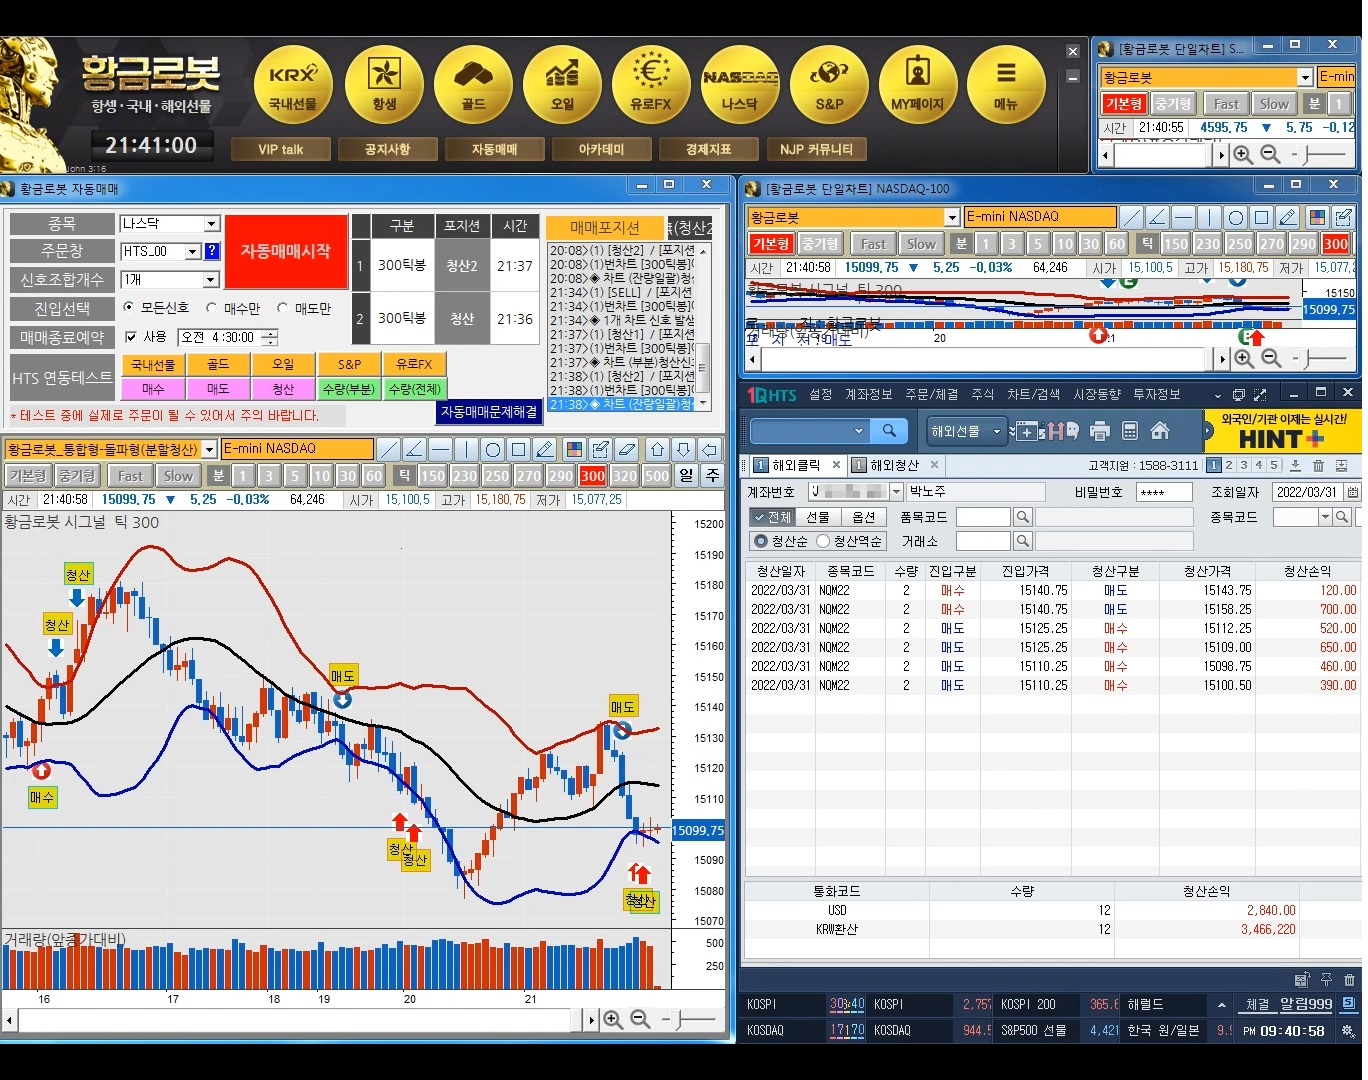The image size is (1368, 1080).
Task: Zoom out on the main chart with magnifier minus
Action: 641,1019
